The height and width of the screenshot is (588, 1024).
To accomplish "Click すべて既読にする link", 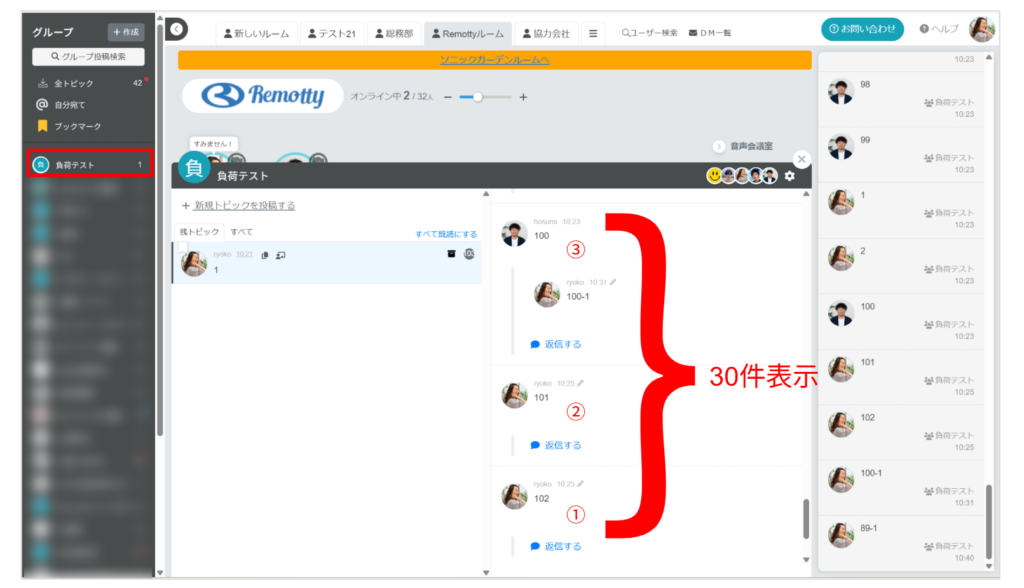I will click(x=446, y=234).
